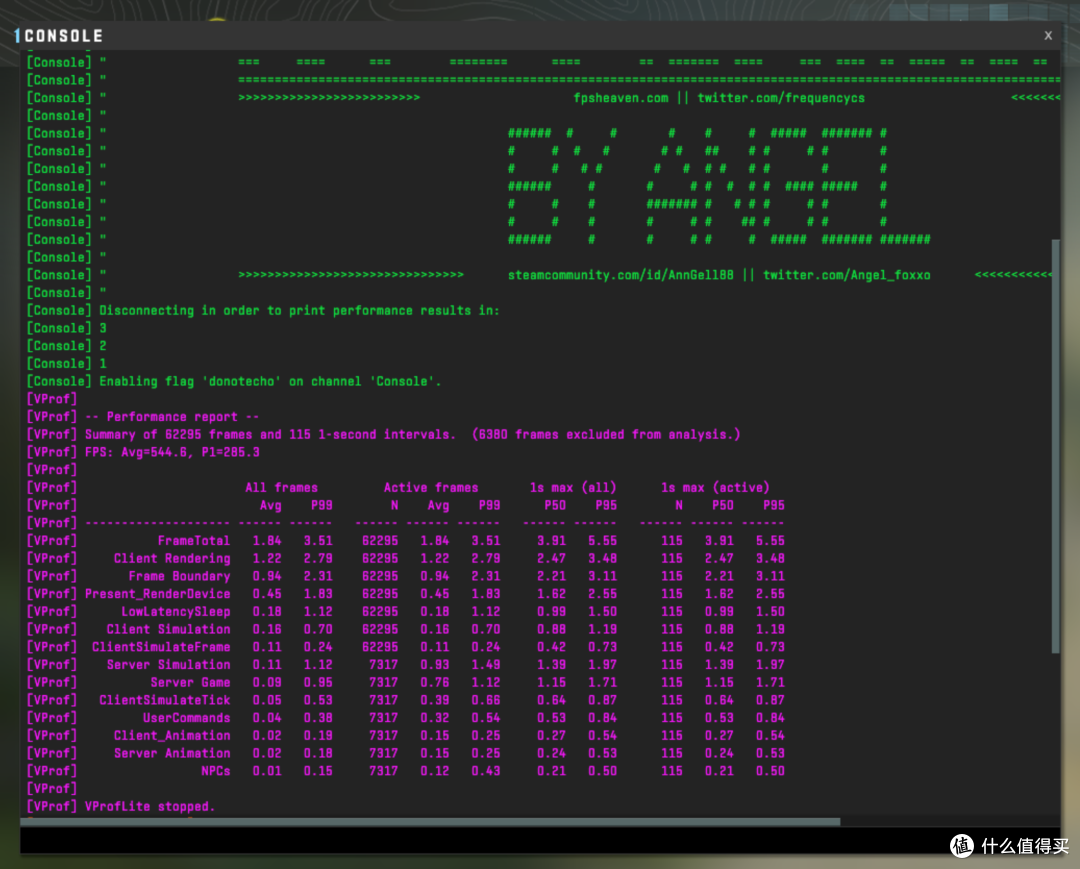Select the 'Server Game' row label

tap(190, 682)
